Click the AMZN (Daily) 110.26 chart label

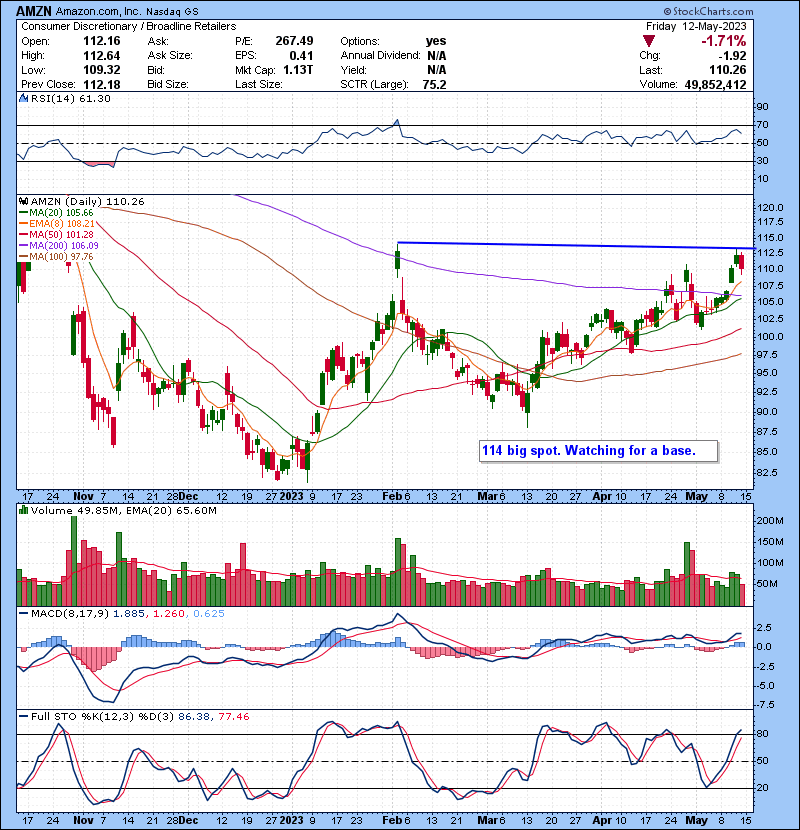[x=87, y=201]
